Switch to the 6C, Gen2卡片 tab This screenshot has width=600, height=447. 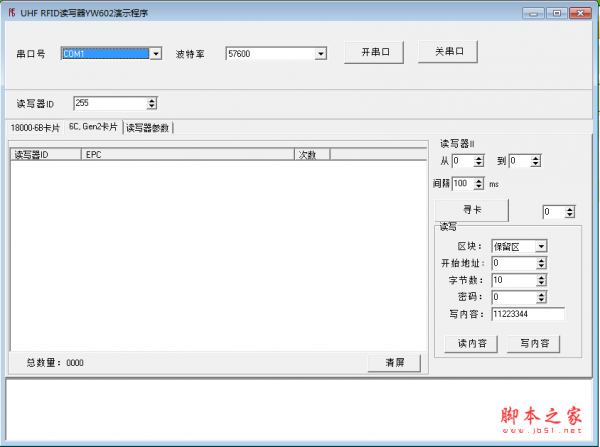(x=93, y=127)
